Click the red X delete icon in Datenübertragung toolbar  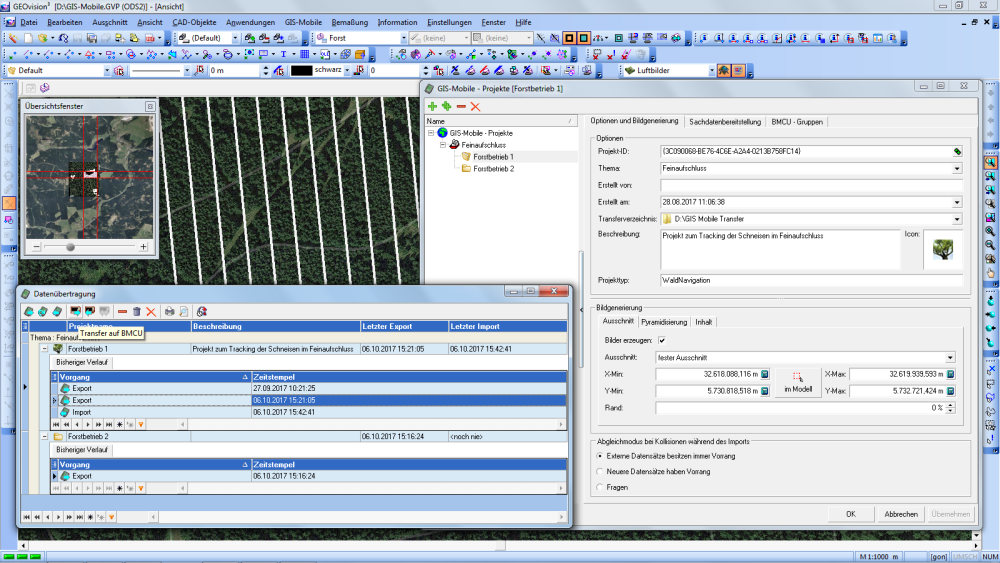pyautogui.click(x=151, y=312)
